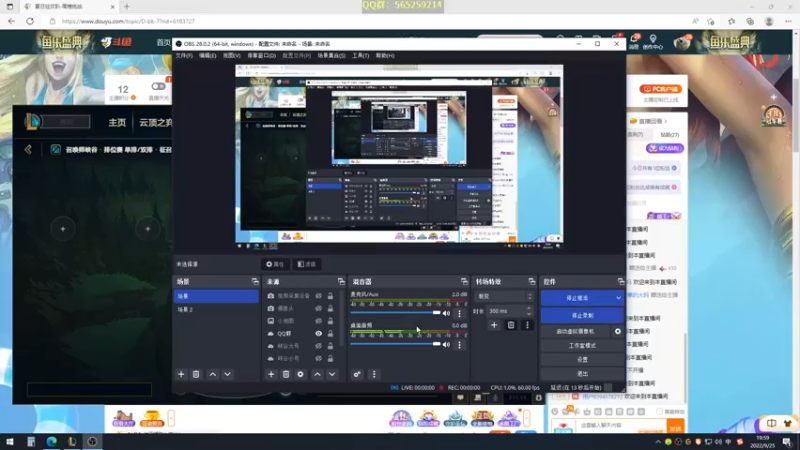
Task: Open virtual camera settings gear icon
Action: [x=618, y=332]
